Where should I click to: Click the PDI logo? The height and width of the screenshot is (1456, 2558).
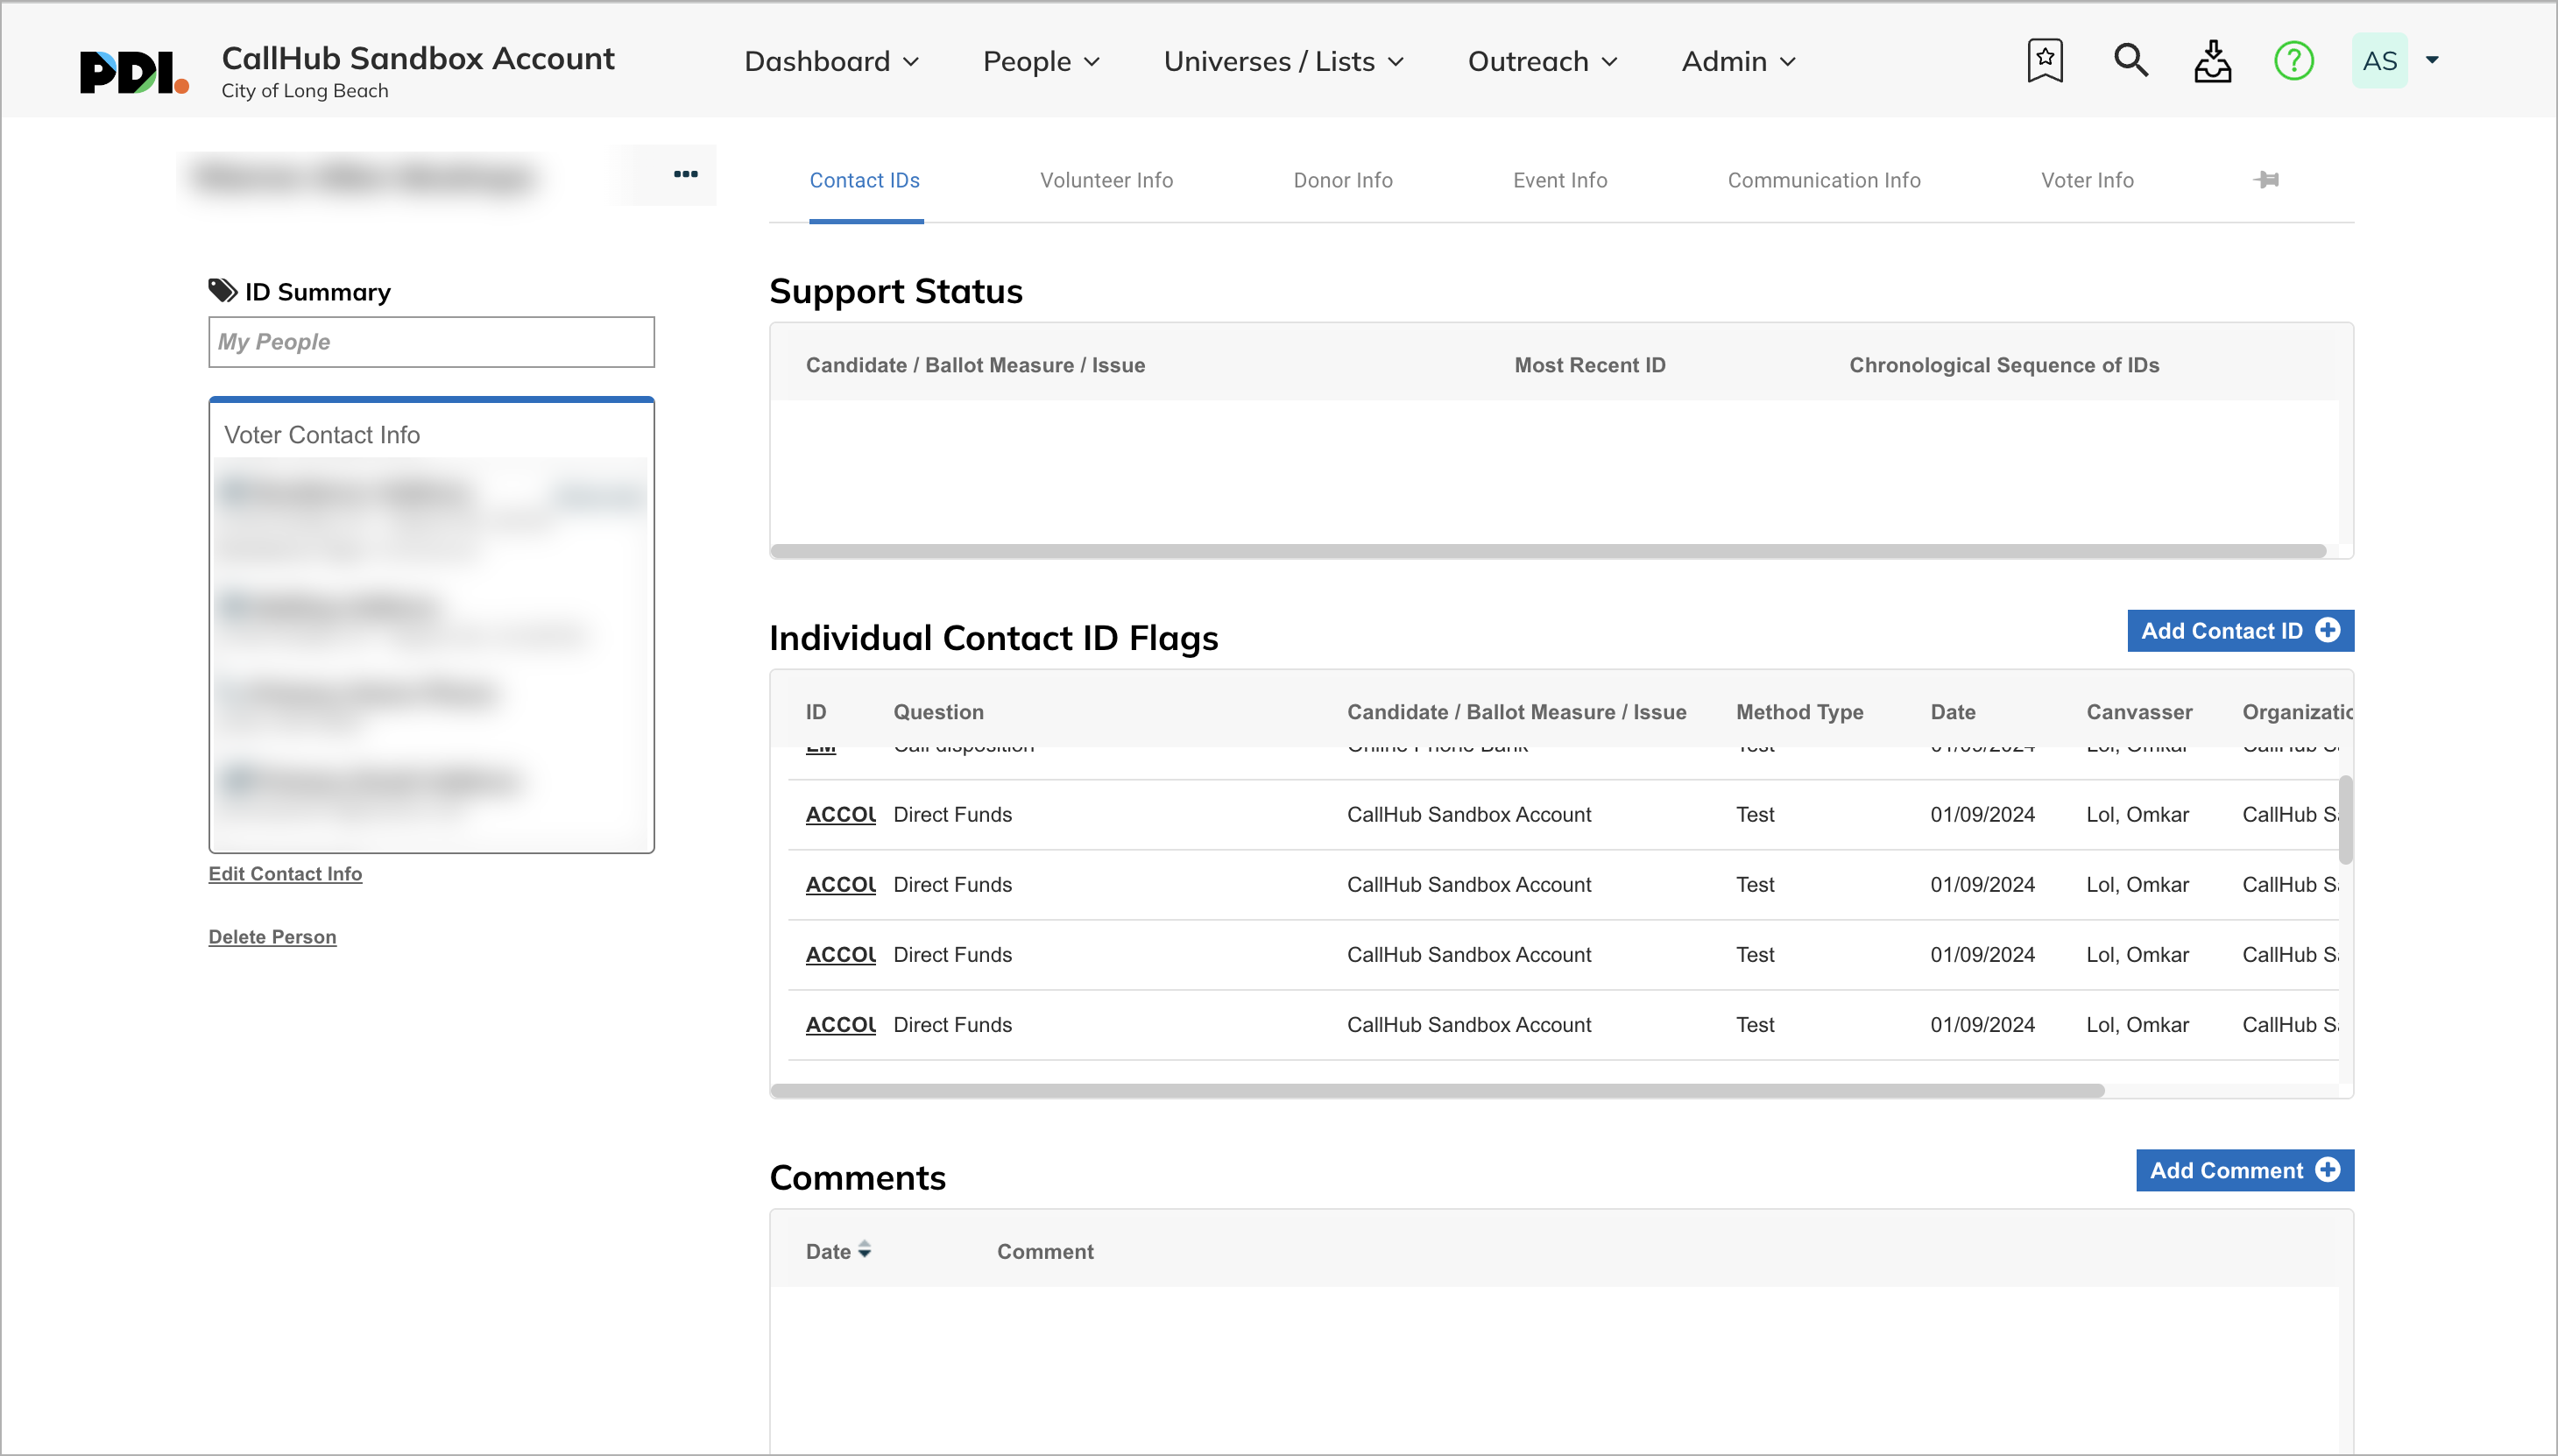click(x=134, y=71)
